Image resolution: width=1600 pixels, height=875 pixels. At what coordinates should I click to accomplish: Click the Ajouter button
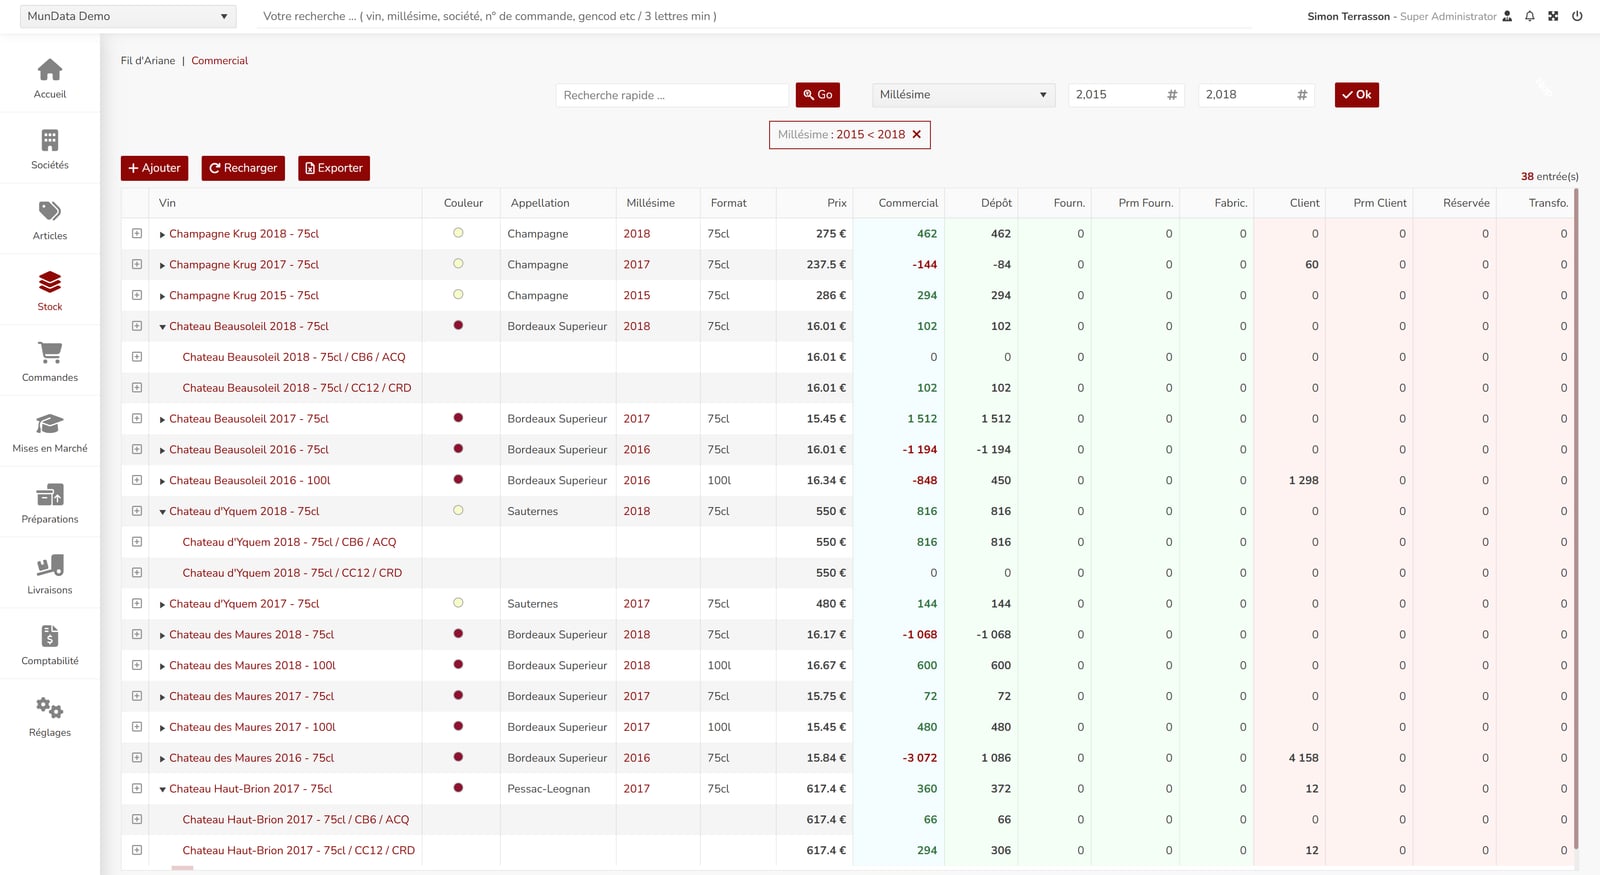[154, 168]
